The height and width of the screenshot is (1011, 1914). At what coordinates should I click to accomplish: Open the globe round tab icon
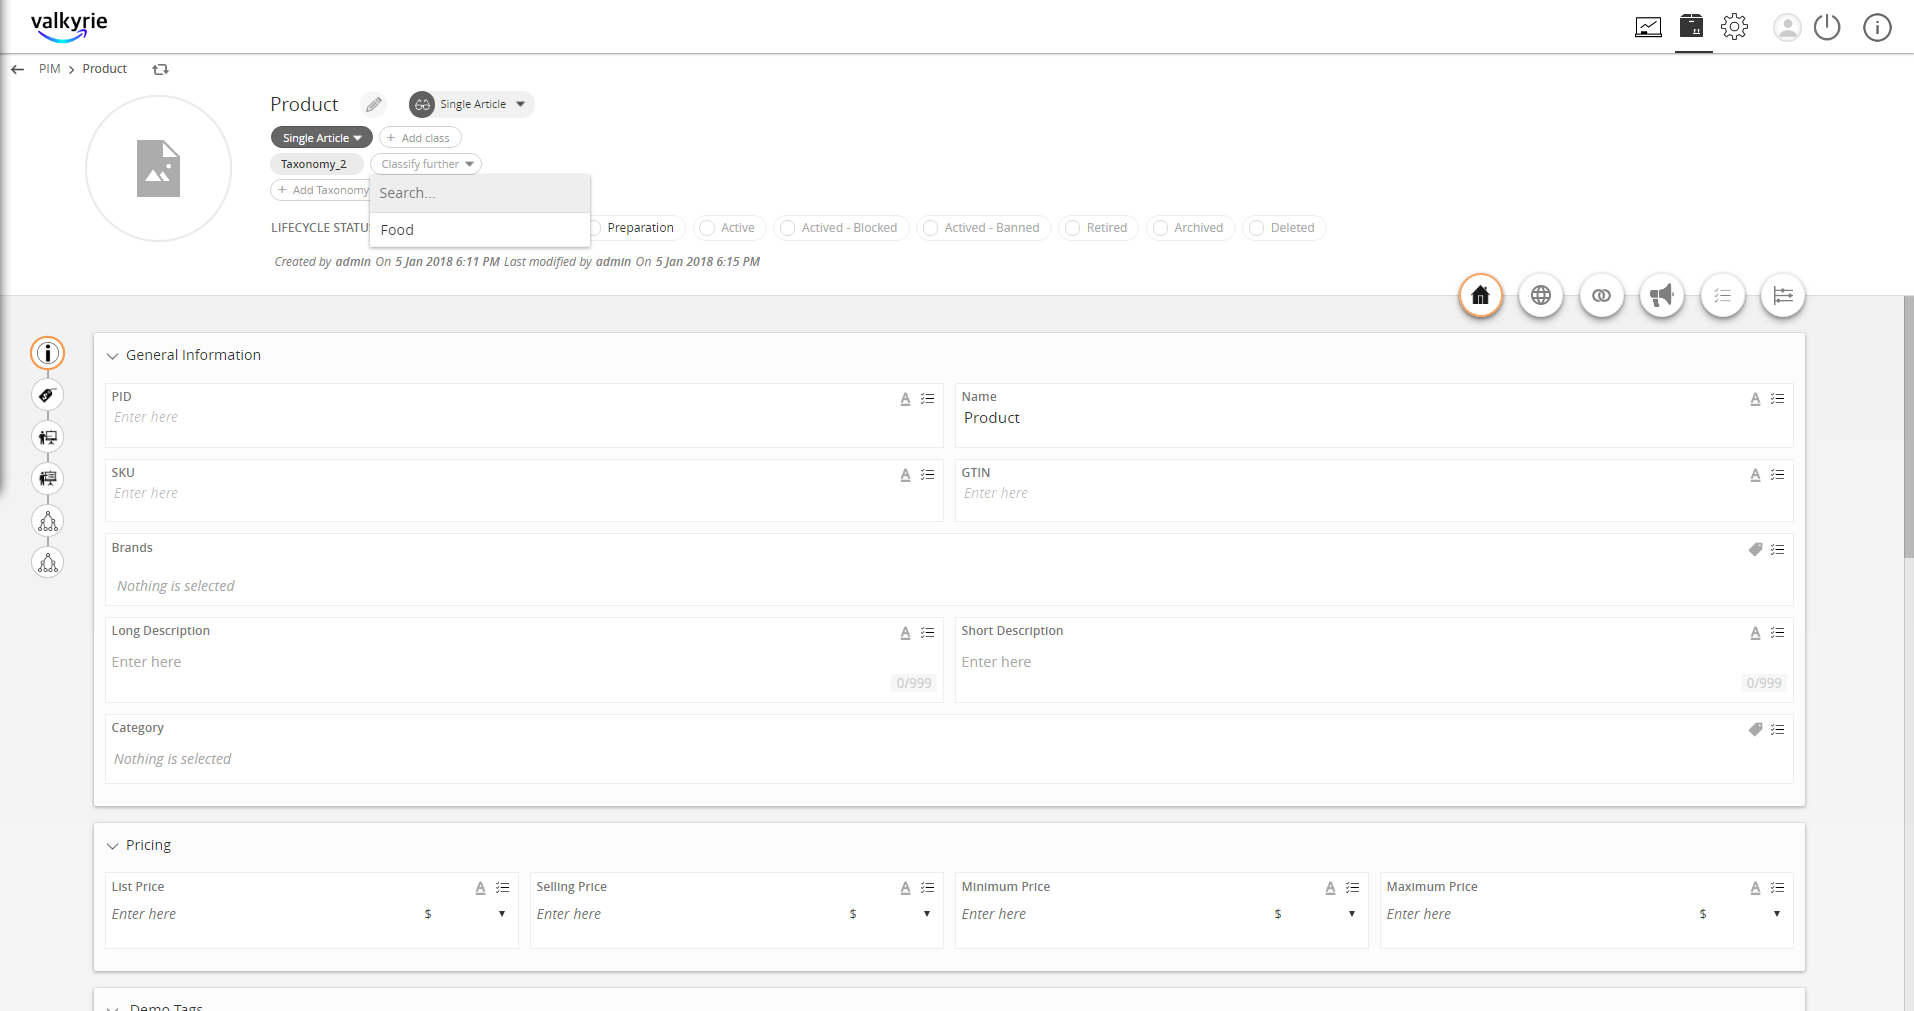1541,295
